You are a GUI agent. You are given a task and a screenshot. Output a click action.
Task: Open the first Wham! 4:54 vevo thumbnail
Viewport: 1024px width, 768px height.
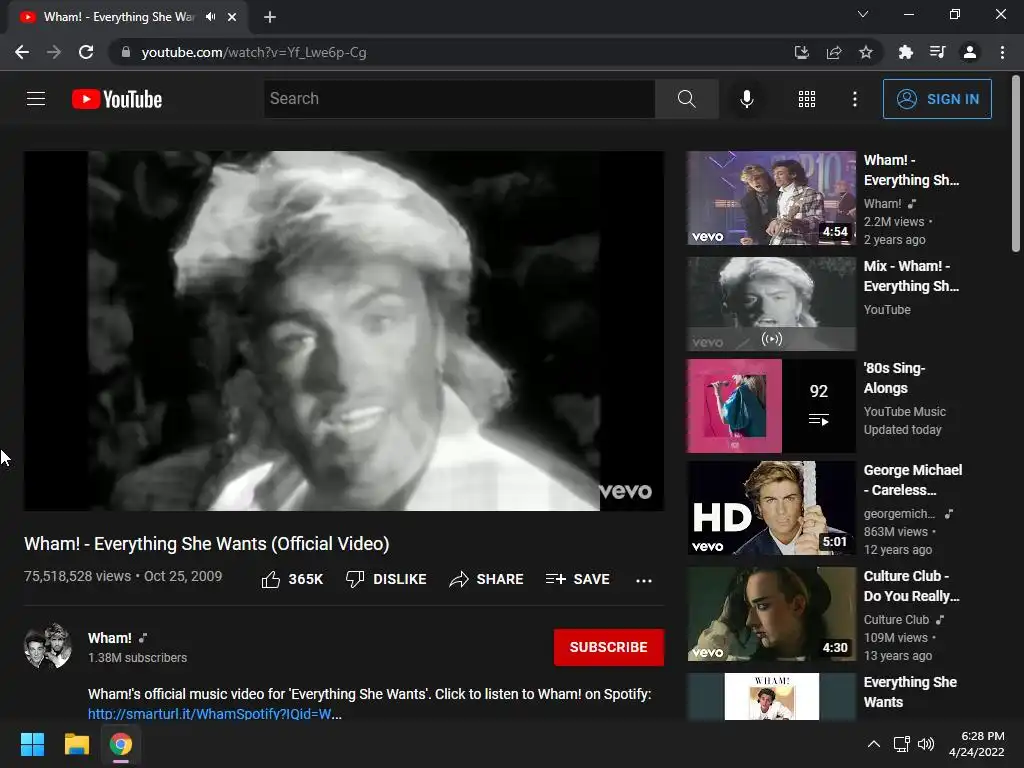pyautogui.click(x=771, y=198)
